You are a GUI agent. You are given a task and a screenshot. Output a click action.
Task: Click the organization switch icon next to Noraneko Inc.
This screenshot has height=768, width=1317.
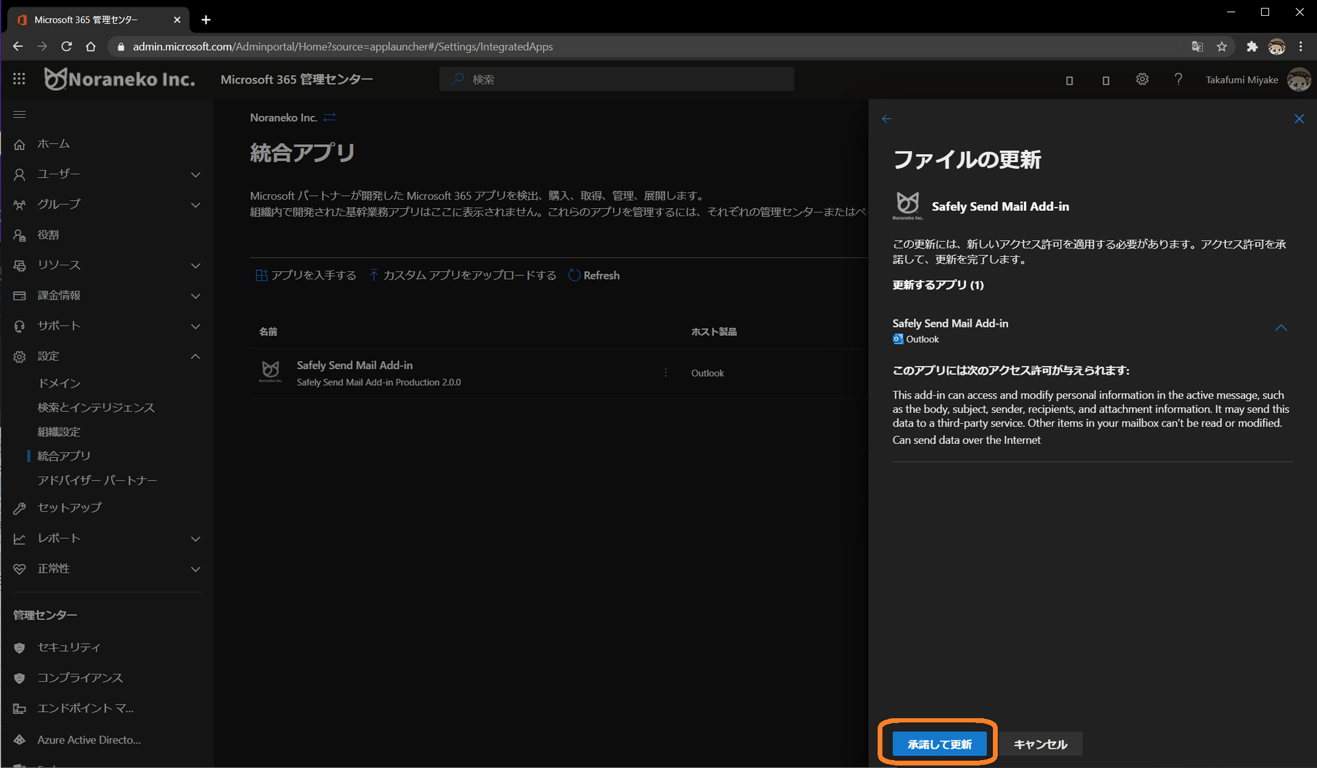(330, 118)
